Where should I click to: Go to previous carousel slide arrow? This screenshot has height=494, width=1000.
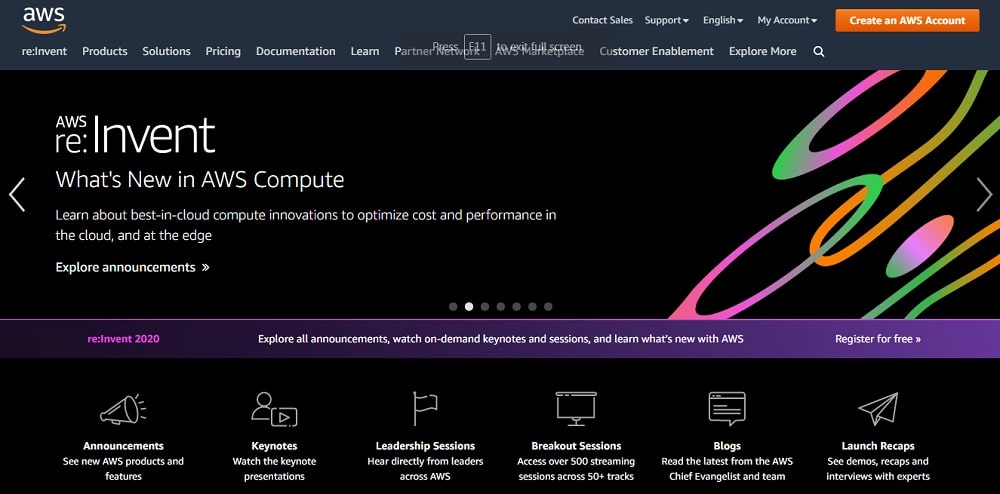point(17,194)
